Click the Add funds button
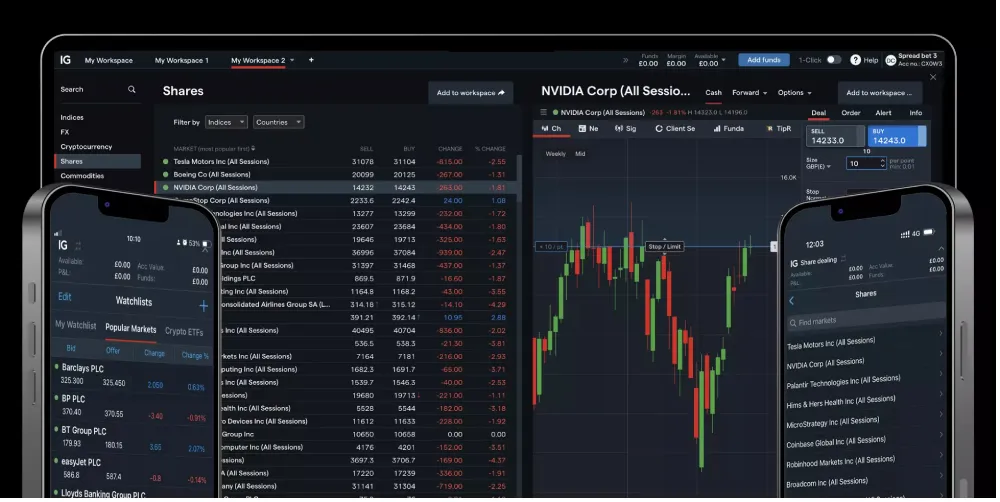Viewport: 1000px width, 502px height. [x=764, y=60]
